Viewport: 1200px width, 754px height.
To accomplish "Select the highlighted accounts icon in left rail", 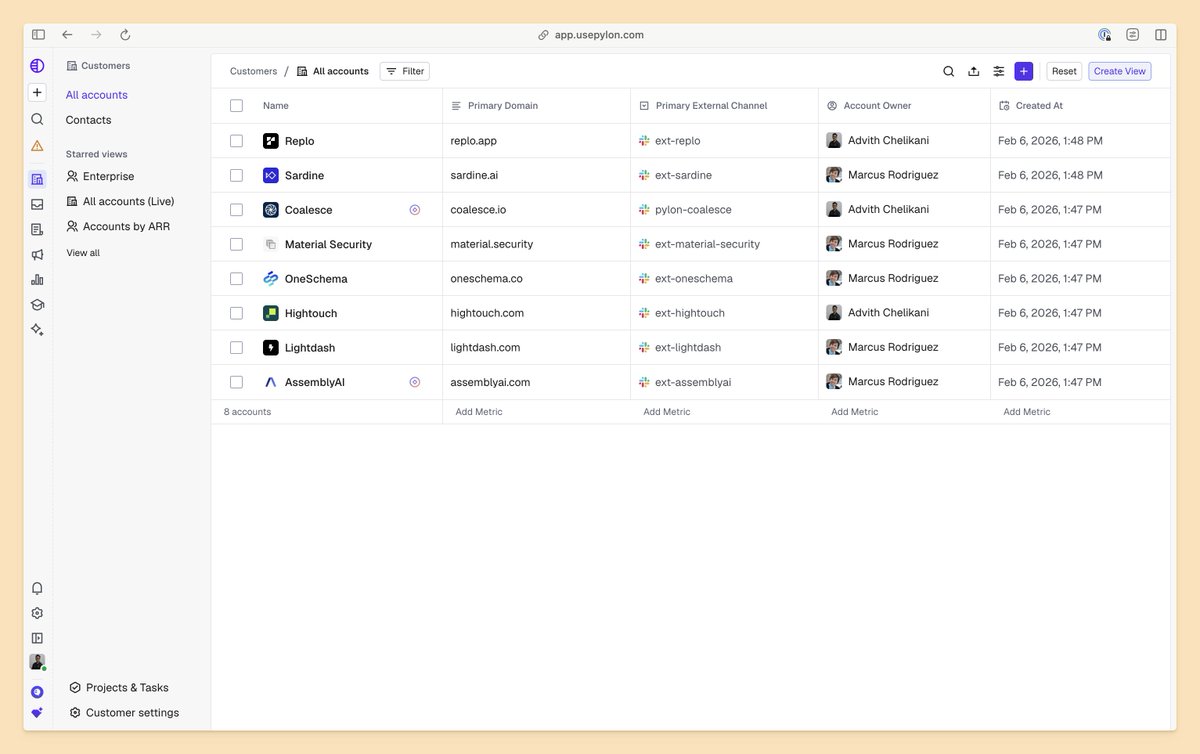I will (x=37, y=179).
